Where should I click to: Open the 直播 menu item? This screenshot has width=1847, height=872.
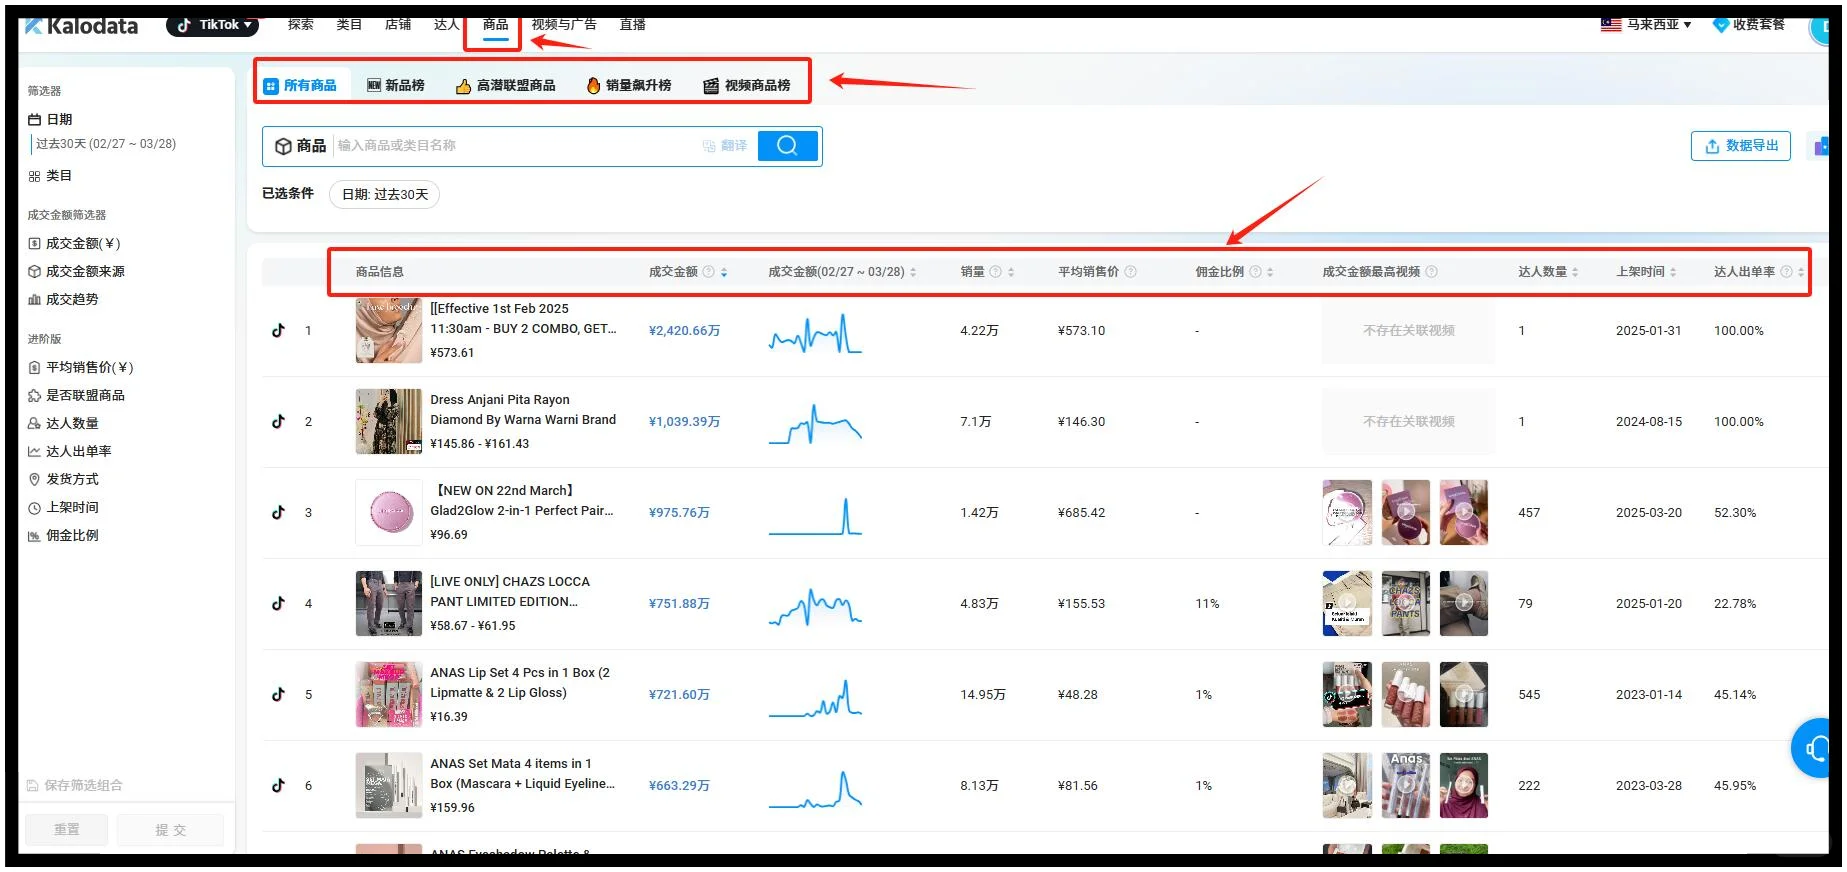tap(633, 24)
